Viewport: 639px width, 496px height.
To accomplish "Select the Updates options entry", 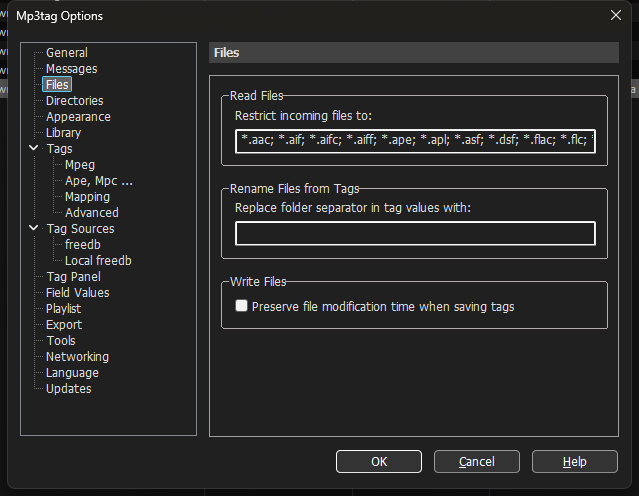I will [x=68, y=388].
